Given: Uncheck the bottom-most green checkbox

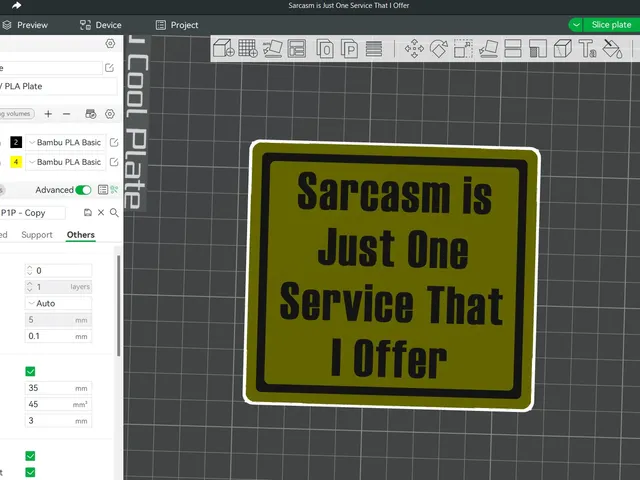Looking at the screenshot, I should (x=30, y=472).
